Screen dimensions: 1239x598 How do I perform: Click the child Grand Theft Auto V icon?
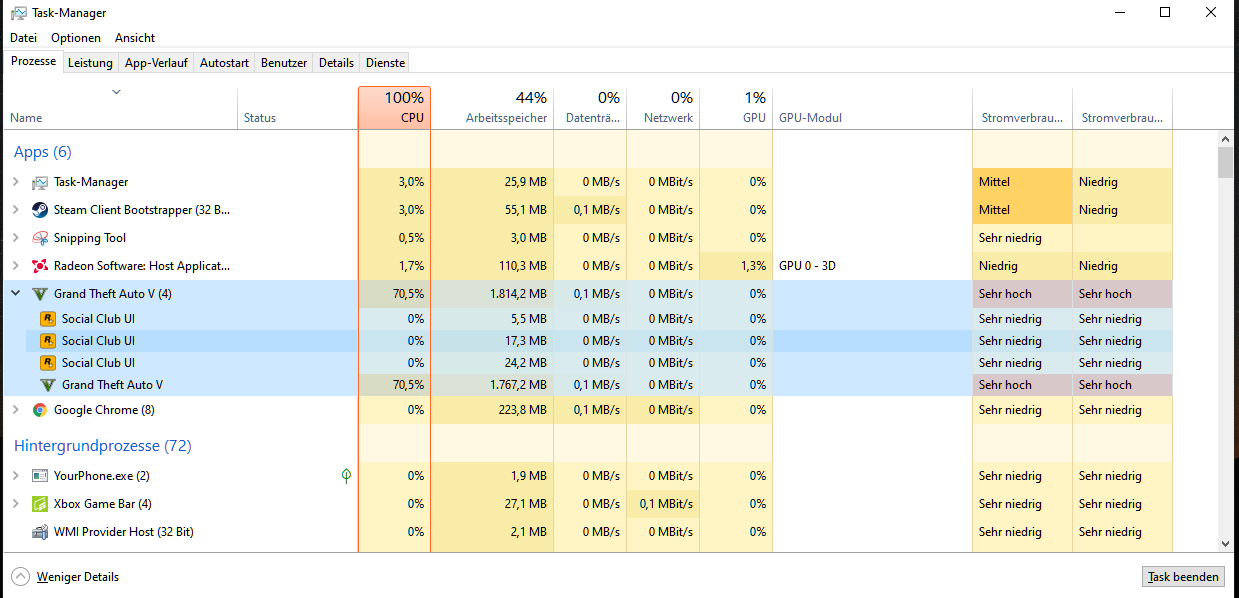click(x=48, y=385)
